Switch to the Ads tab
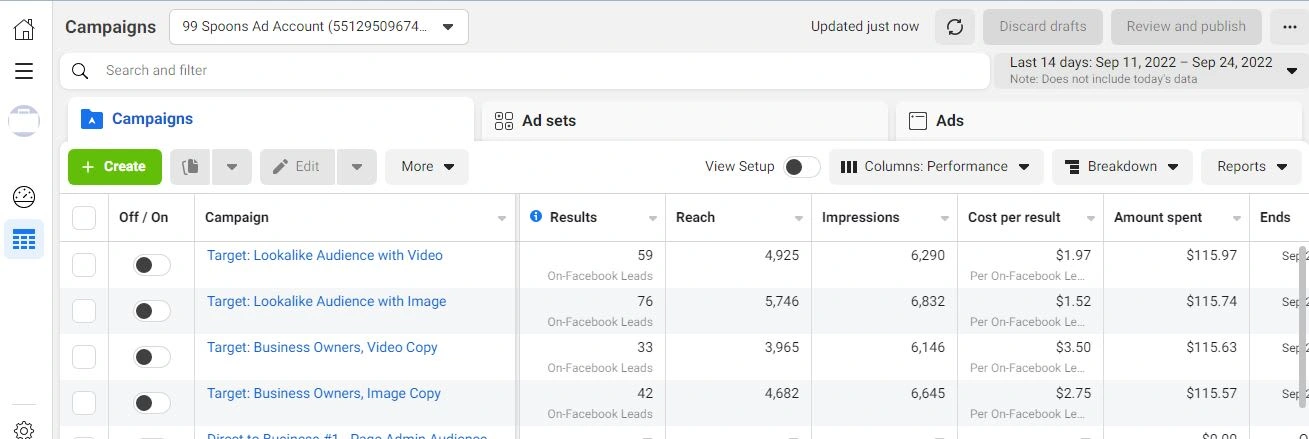Screen dimensions: 1309x439 click(1100, 121)
